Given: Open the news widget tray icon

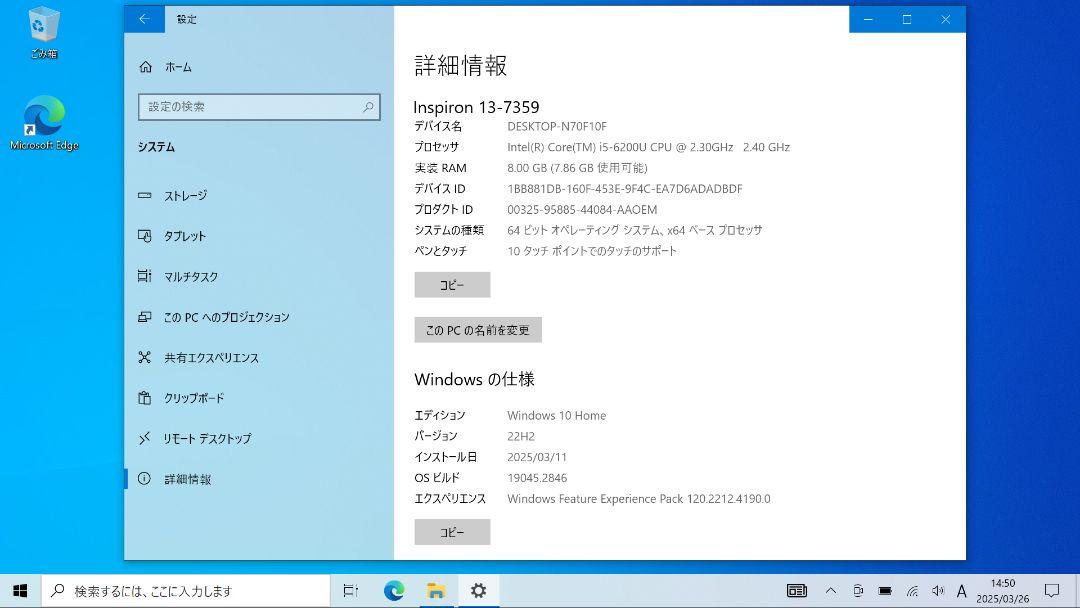Looking at the screenshot, I should pos(797,591).
